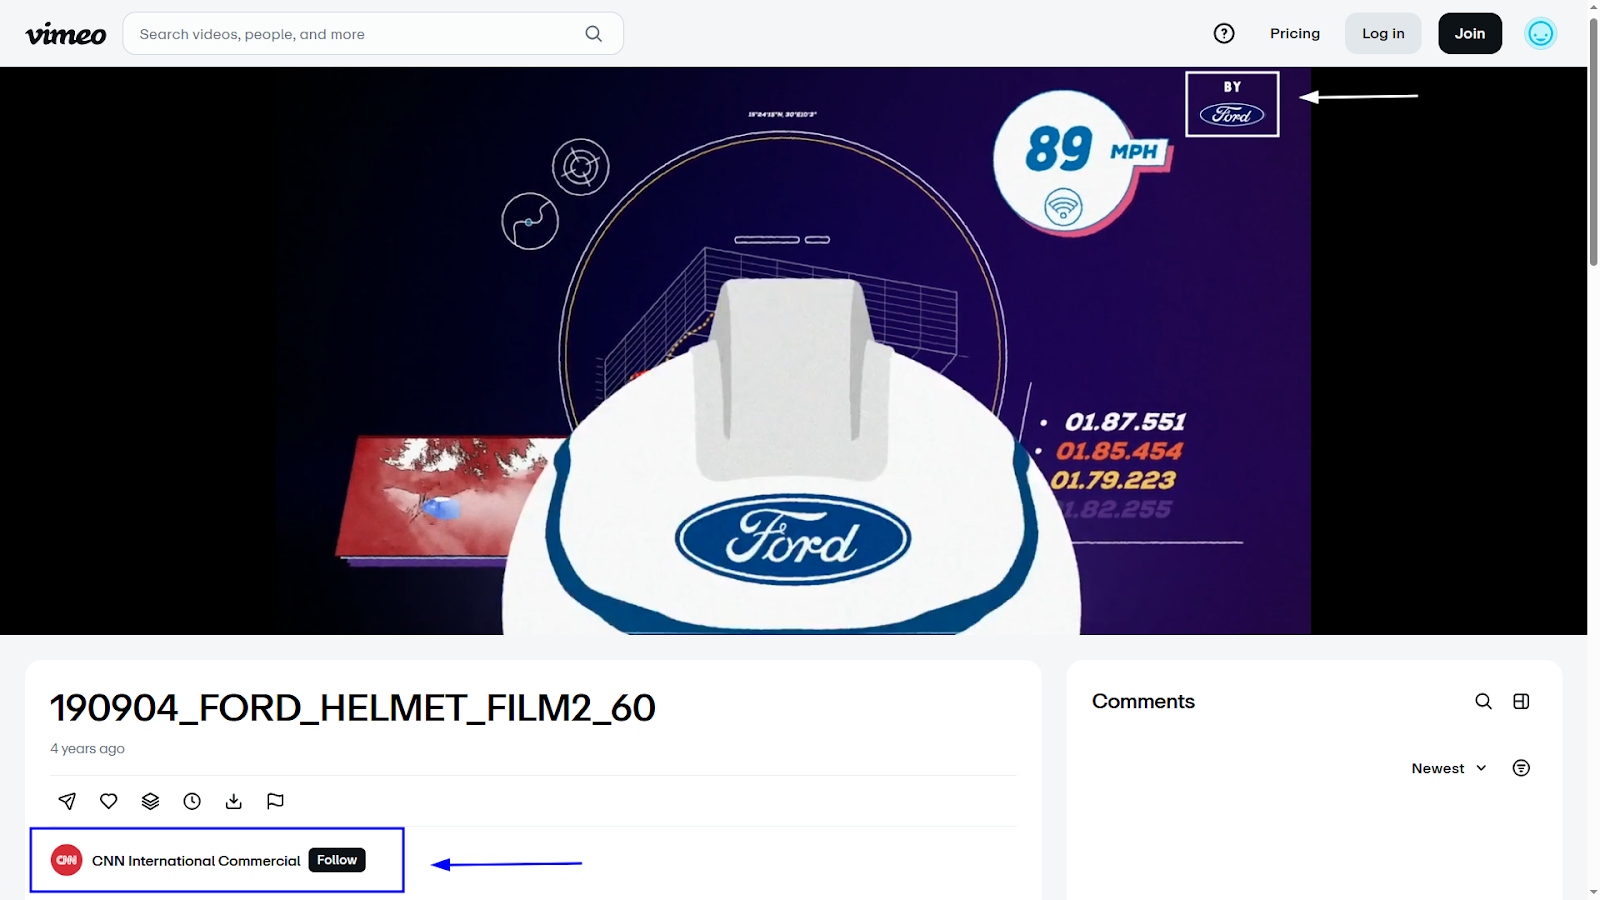Search comments with the magnifier icon
The width and height of the screenshot is (1600, 900).
point(1484,701)
